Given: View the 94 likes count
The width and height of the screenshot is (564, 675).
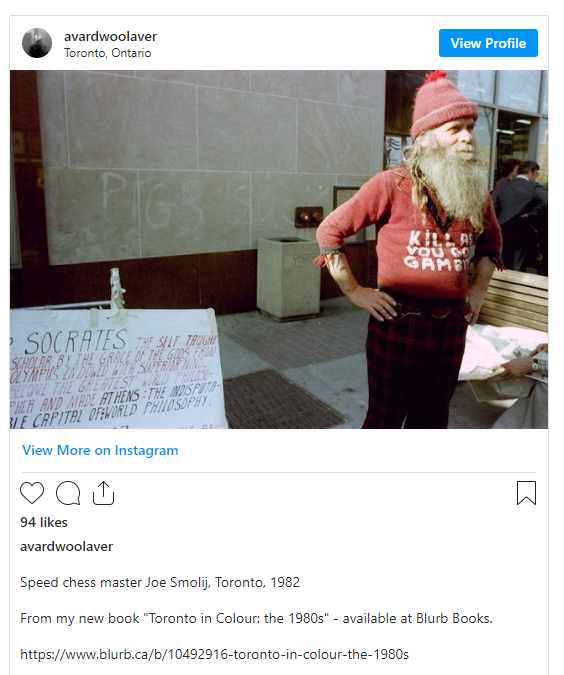Looking at the screenshot, I should click(44, 522).
